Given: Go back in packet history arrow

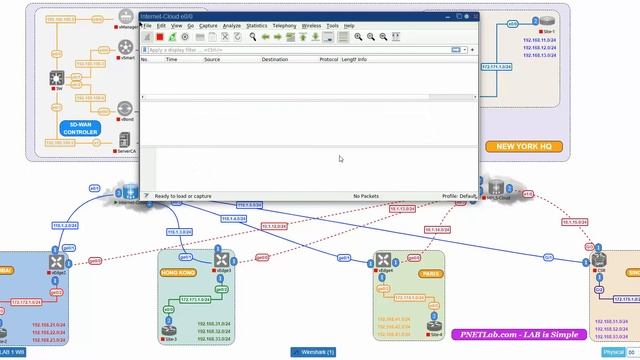Looking at the screenshot, I should tap(265, 37).
